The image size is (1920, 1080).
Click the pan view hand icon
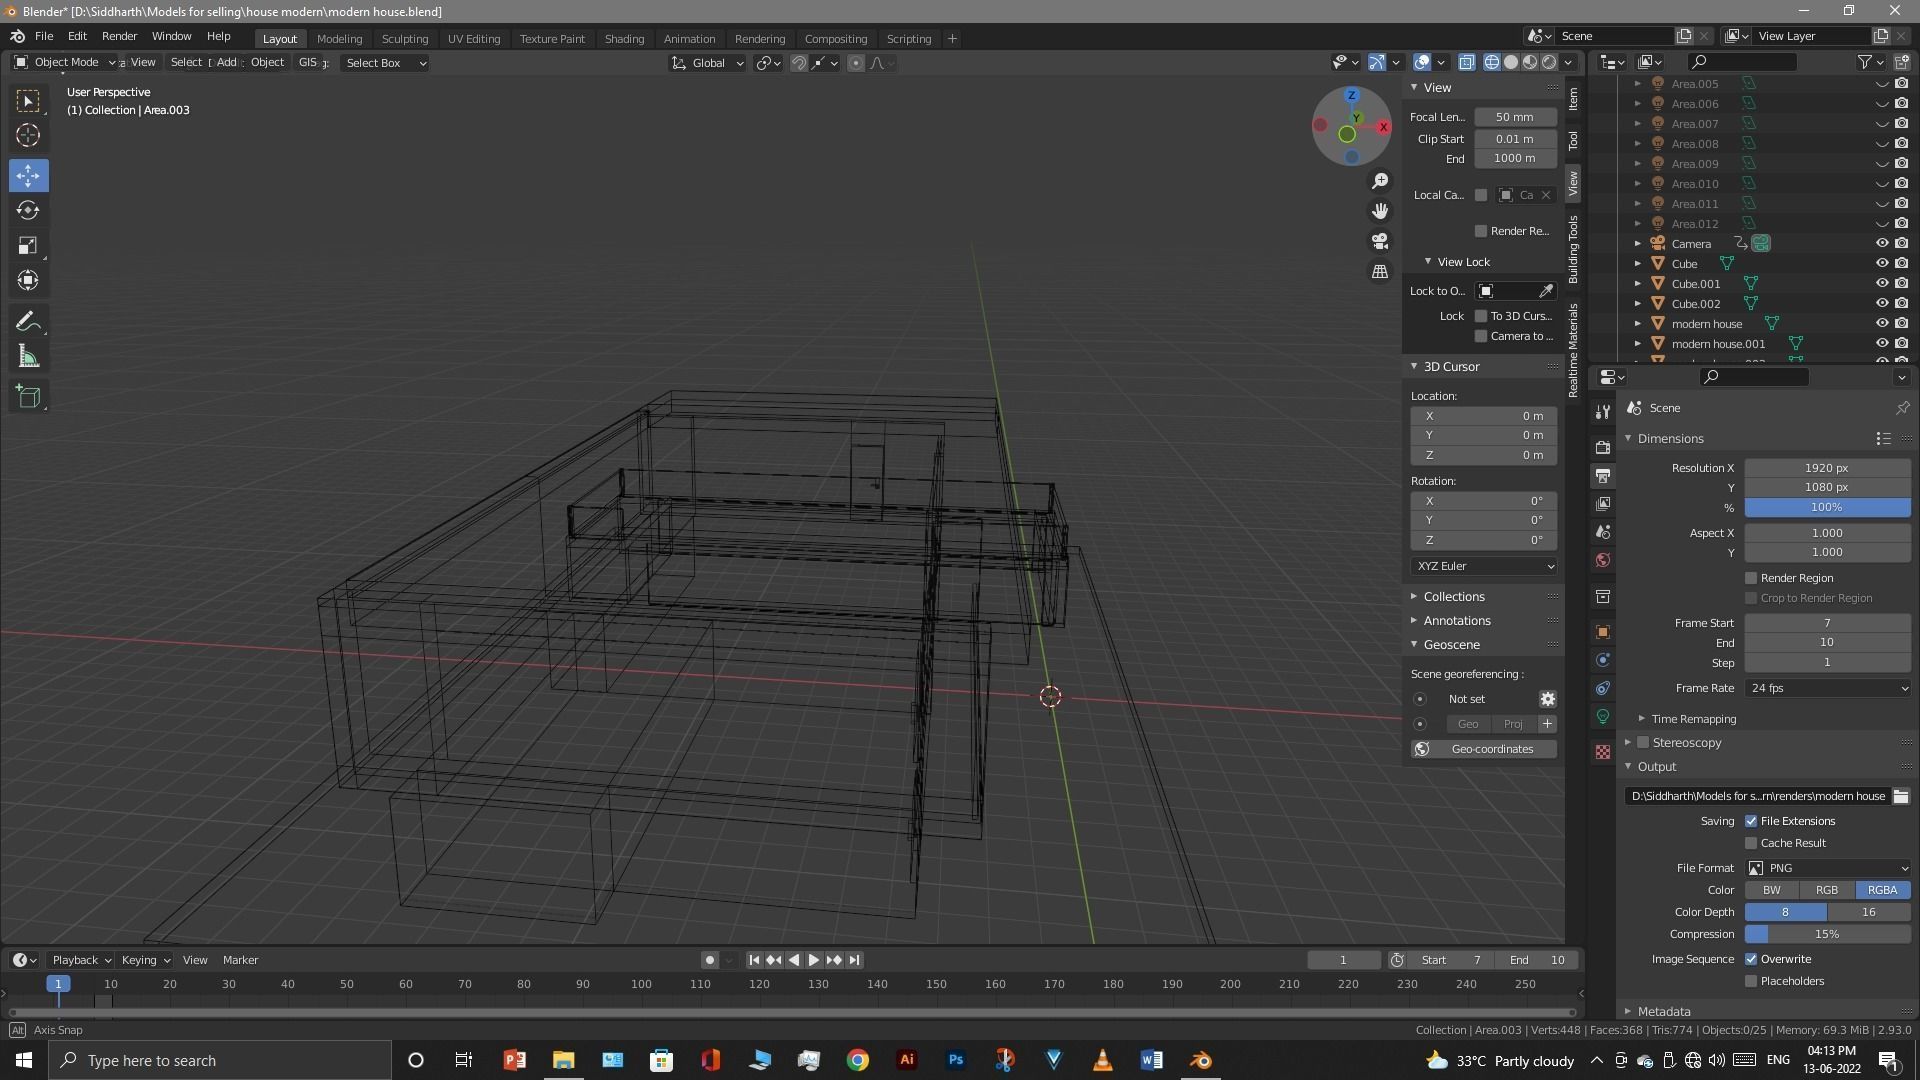point(1380,211)
